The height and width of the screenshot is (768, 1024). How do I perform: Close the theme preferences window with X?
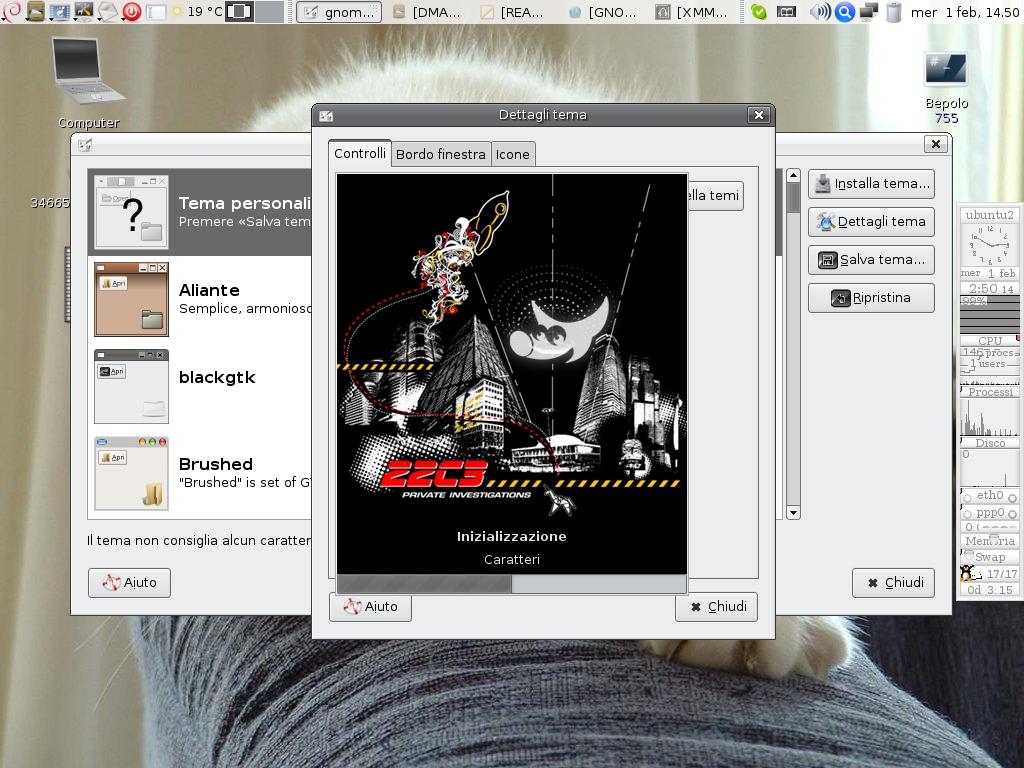(935, 144)
